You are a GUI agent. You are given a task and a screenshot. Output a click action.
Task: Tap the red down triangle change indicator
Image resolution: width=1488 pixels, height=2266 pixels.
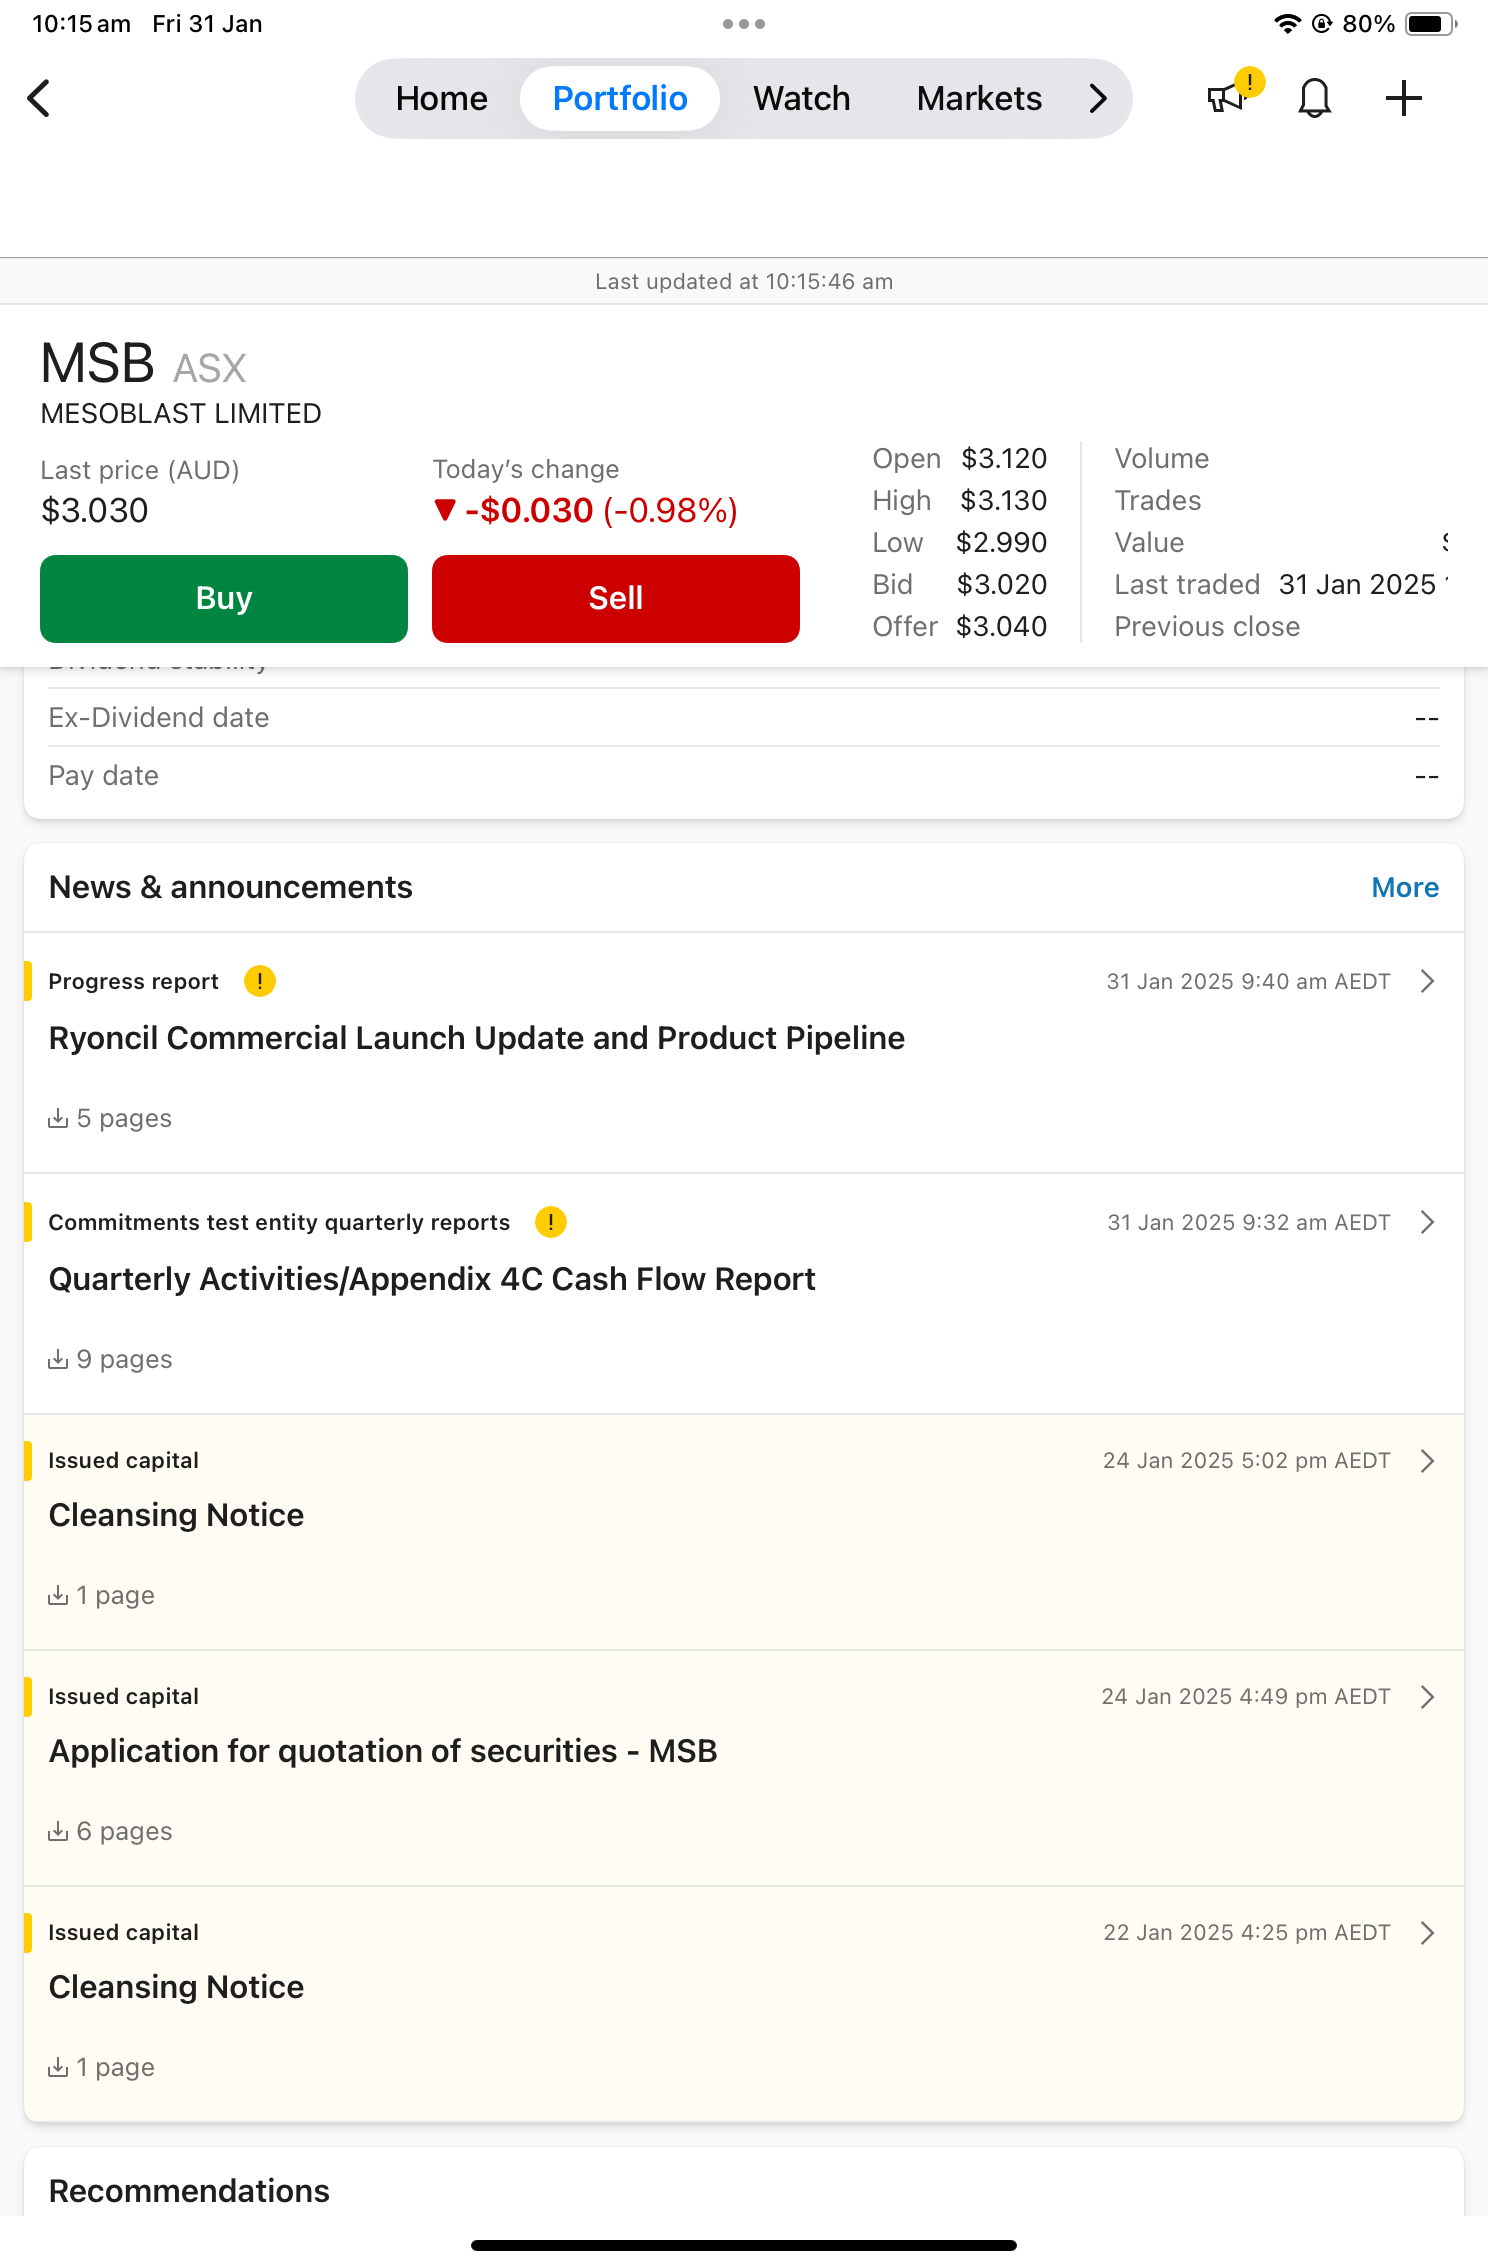(x=445, y=510)
